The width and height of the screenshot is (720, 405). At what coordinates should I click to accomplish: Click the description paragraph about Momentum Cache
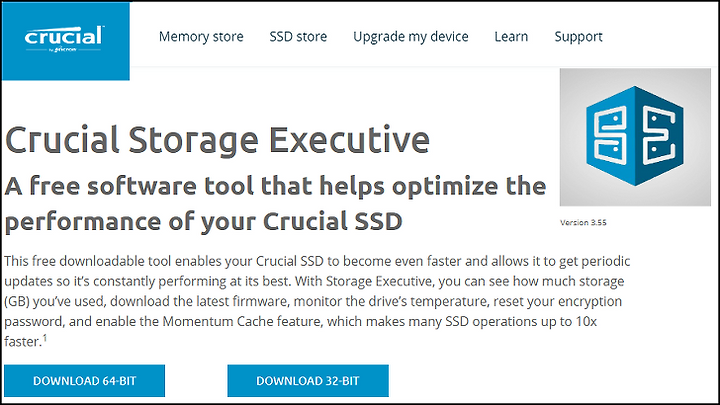(317, 301)
